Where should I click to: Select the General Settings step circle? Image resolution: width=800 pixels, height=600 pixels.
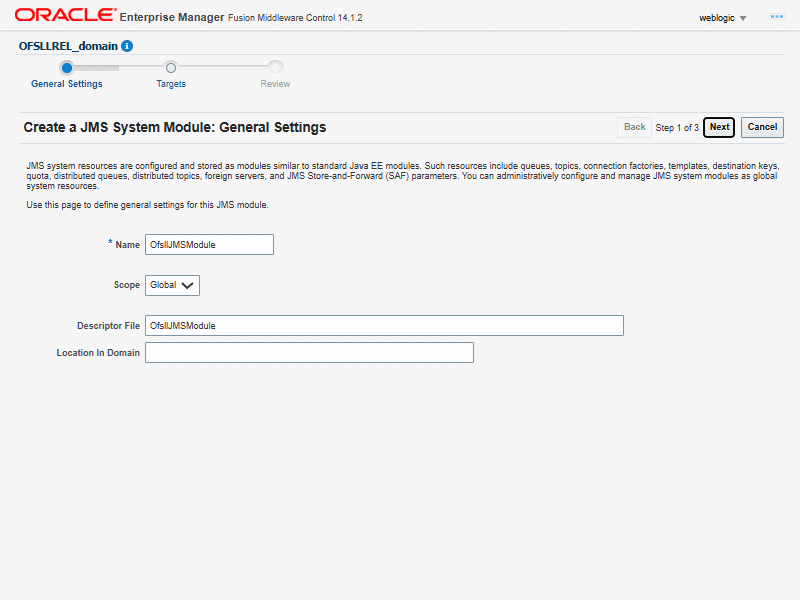[66, 67]
